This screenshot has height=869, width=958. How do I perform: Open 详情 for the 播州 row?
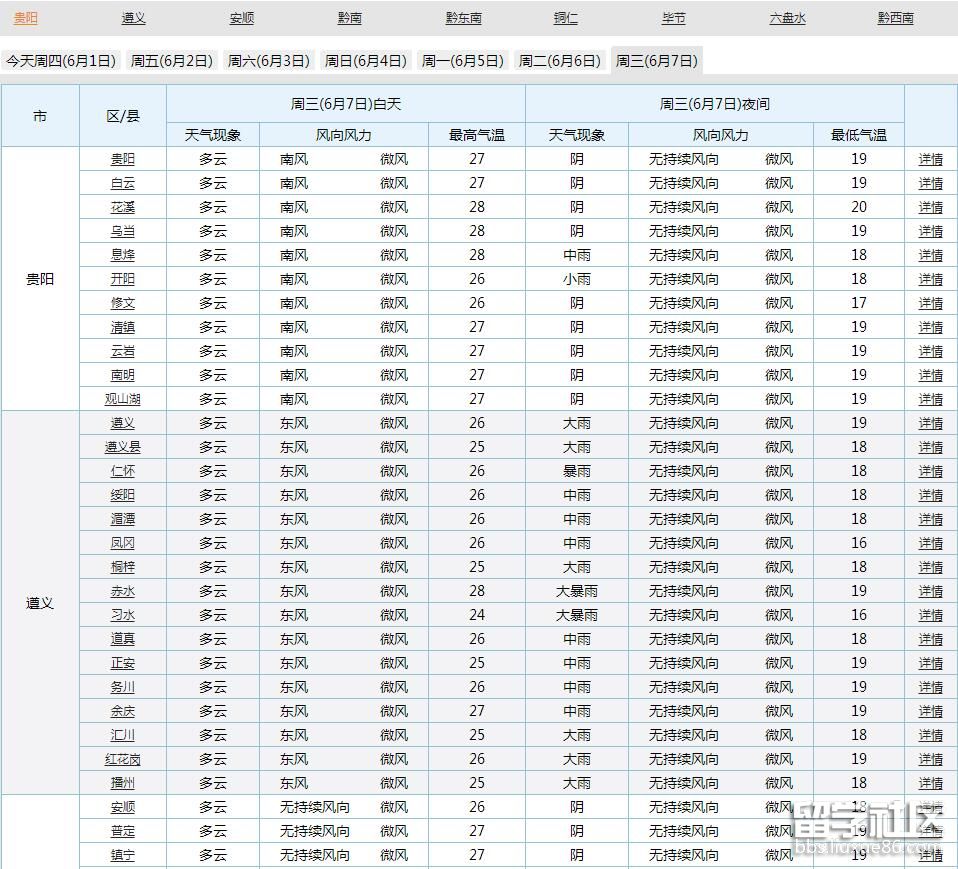tap(930, 783)
